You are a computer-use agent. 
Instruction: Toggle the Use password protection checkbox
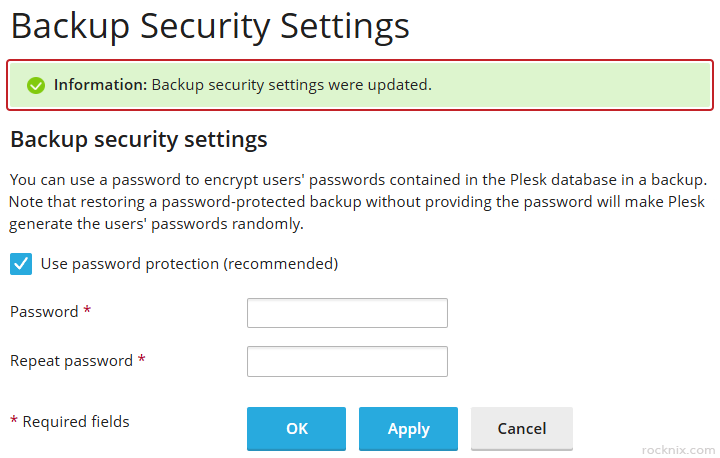pos(21,264)
